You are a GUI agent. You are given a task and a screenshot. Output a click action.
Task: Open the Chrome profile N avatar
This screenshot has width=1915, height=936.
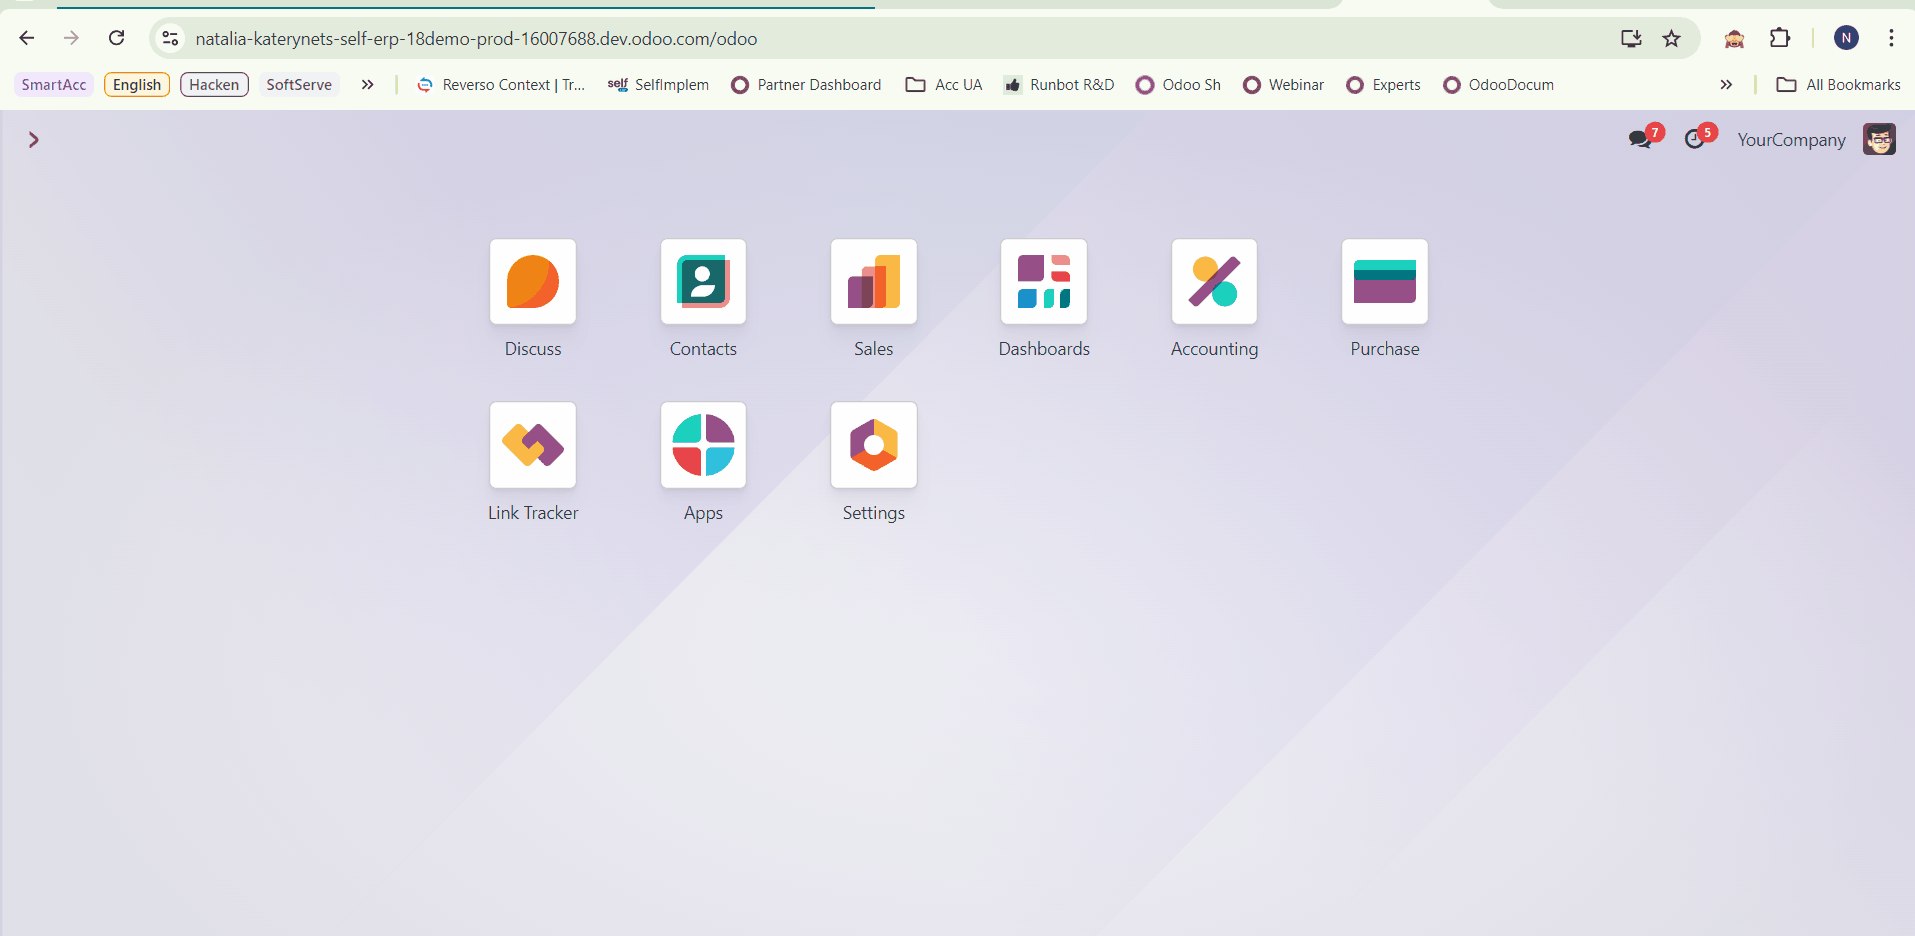point(1846,38)
